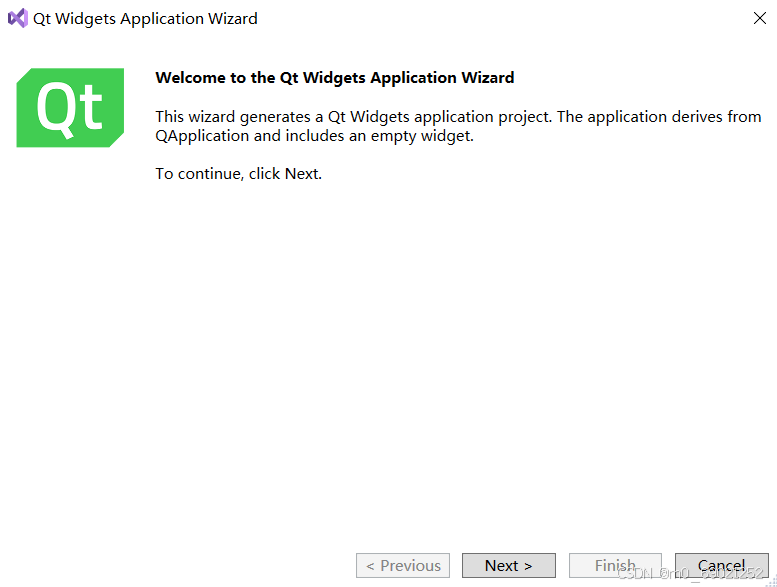
Task: Click the Visual Studio icon in title bar
Action: pyautogui.click(x=18, y=18)
